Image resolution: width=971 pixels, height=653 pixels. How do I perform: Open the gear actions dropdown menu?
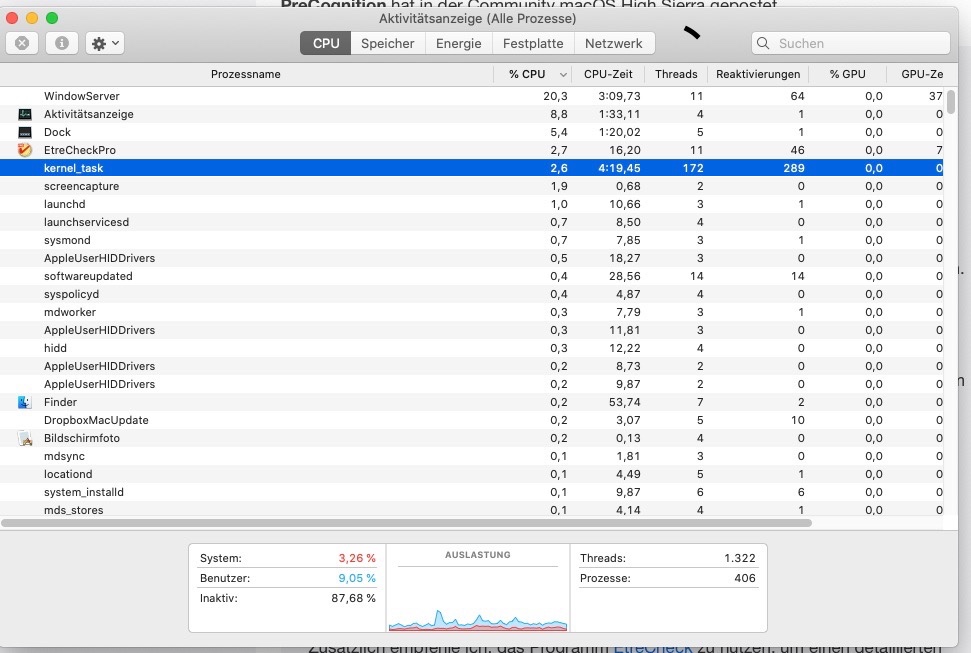105,43
